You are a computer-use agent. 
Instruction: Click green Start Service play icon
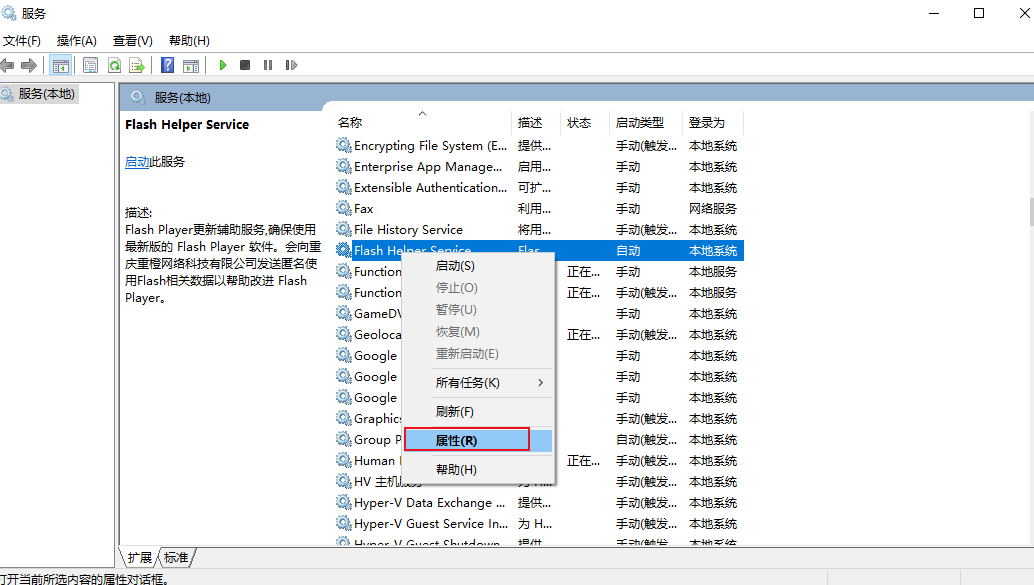click(223, 65)
